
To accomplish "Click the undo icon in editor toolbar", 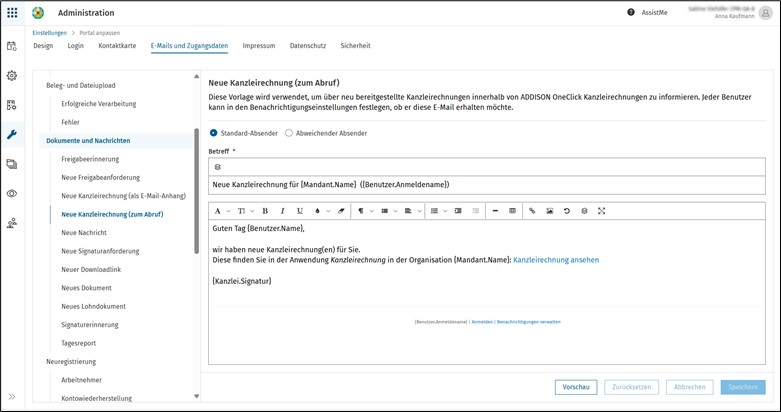I will [x=567, y=211].
